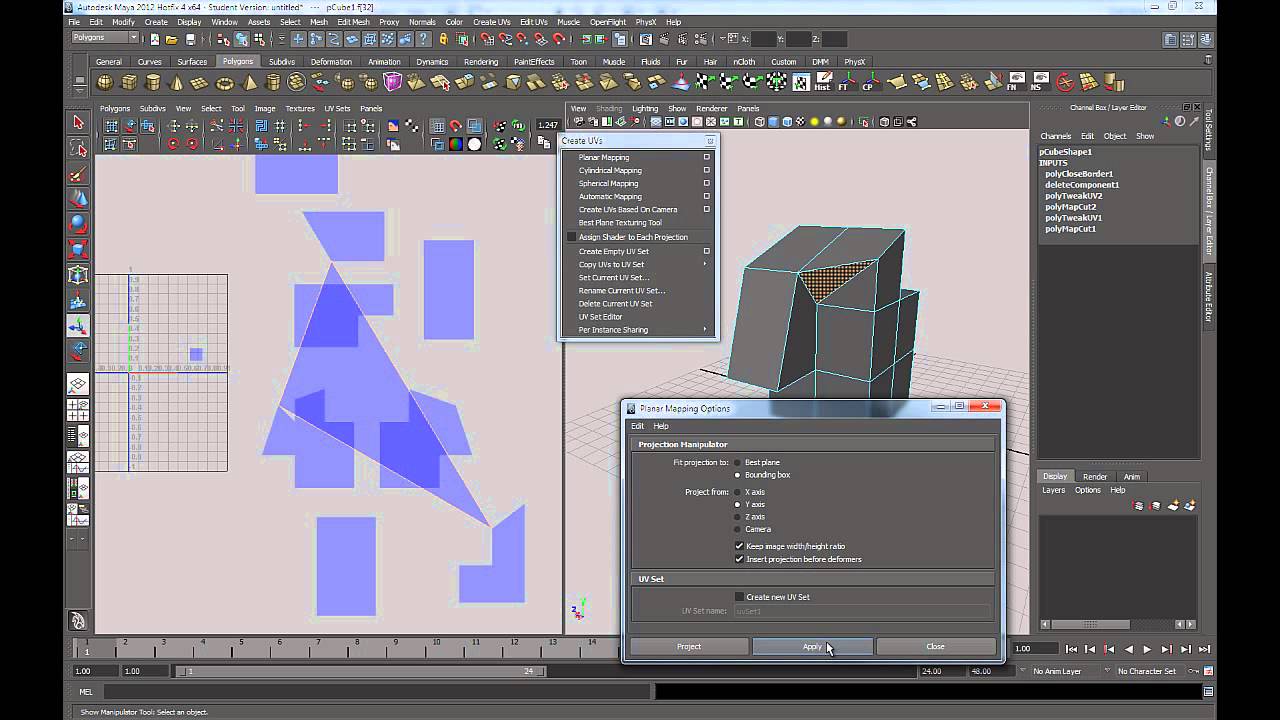Activate the Universal Manipulator tool
1280x720 pixels.
tap(78, 275)
